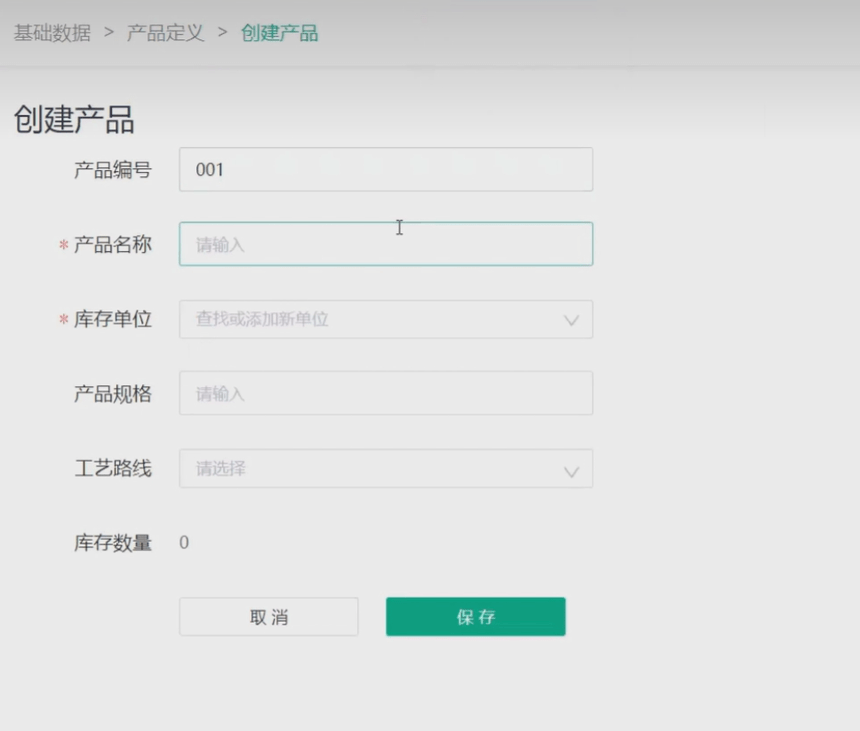Cancel product creation using 取消
This screenshot has height=731, width=860.
268,616
